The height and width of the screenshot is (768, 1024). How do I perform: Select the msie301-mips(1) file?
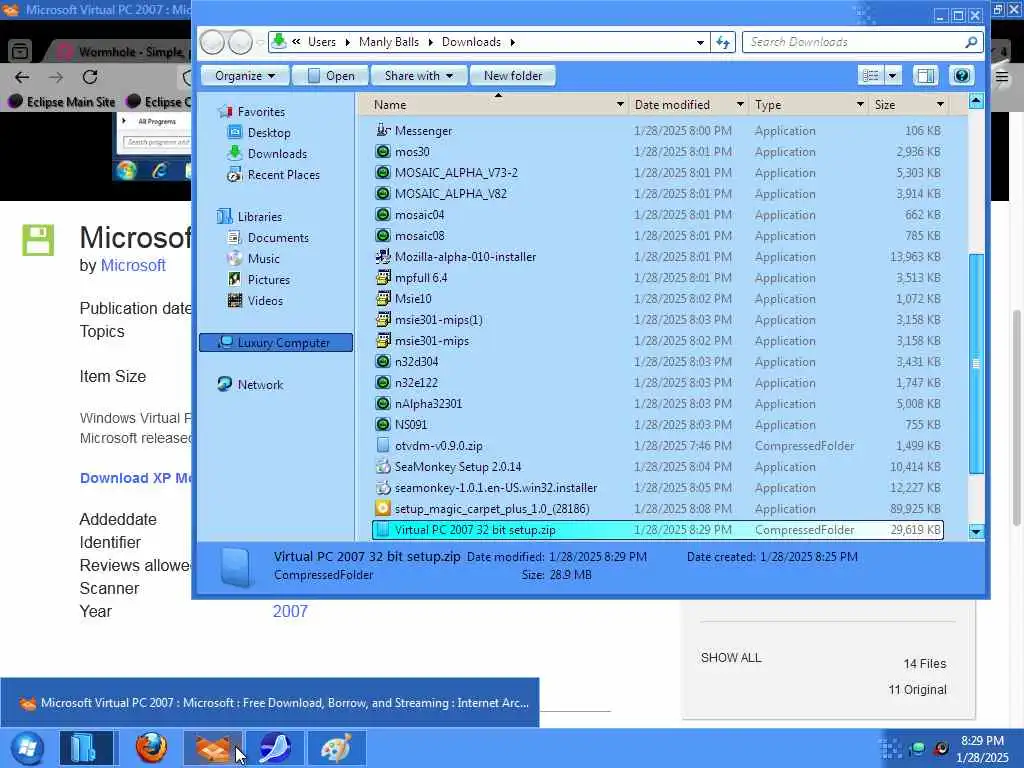tap(438, 319)
